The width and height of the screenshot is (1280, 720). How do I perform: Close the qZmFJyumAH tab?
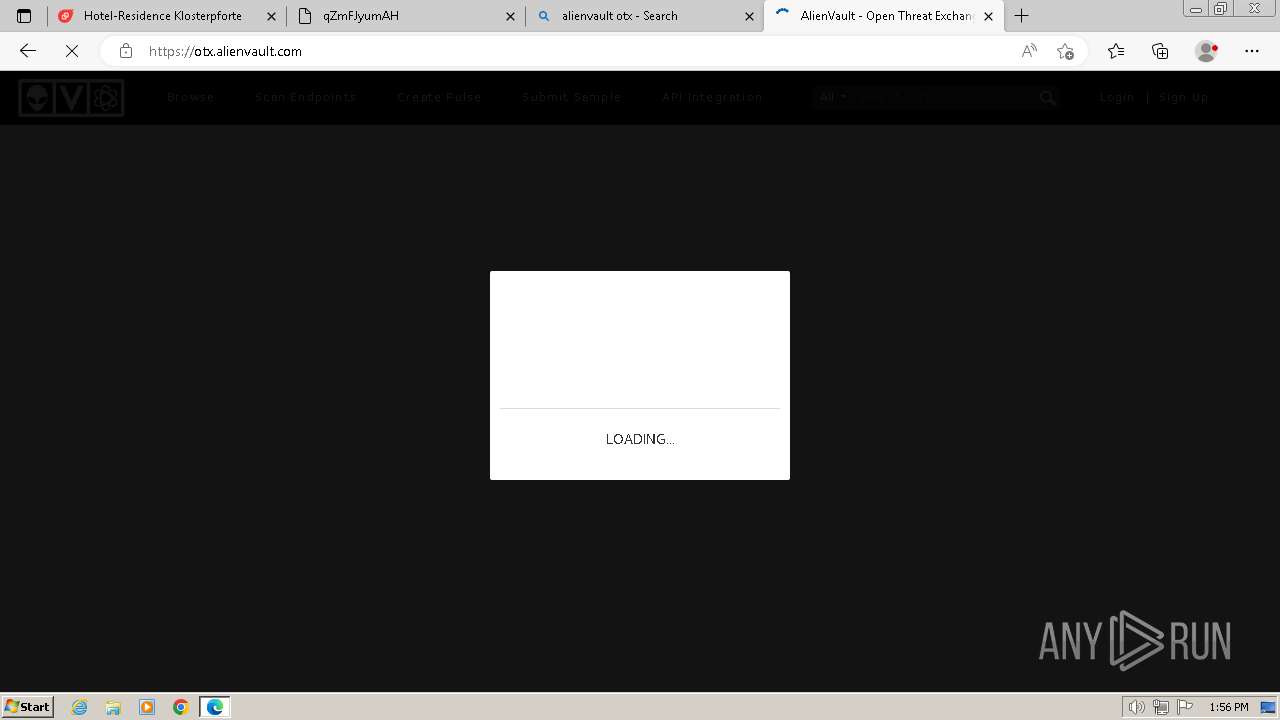510,16
